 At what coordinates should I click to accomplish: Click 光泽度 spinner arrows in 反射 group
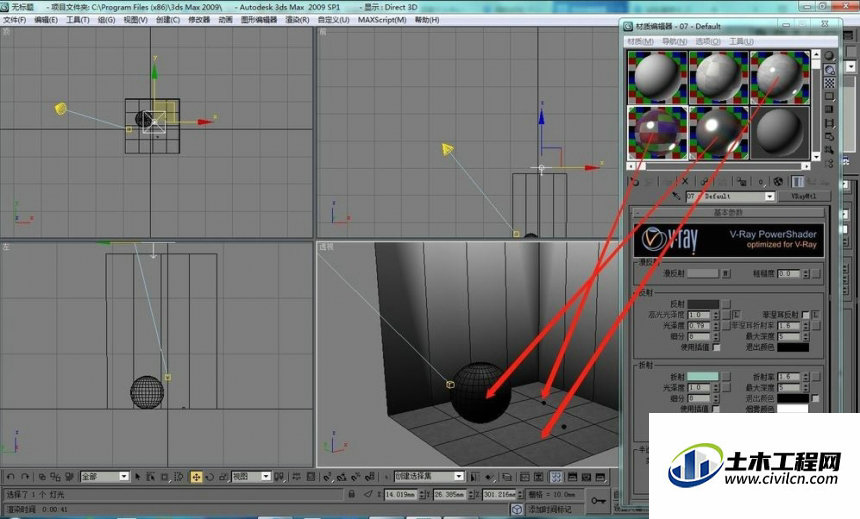[716, 325]
